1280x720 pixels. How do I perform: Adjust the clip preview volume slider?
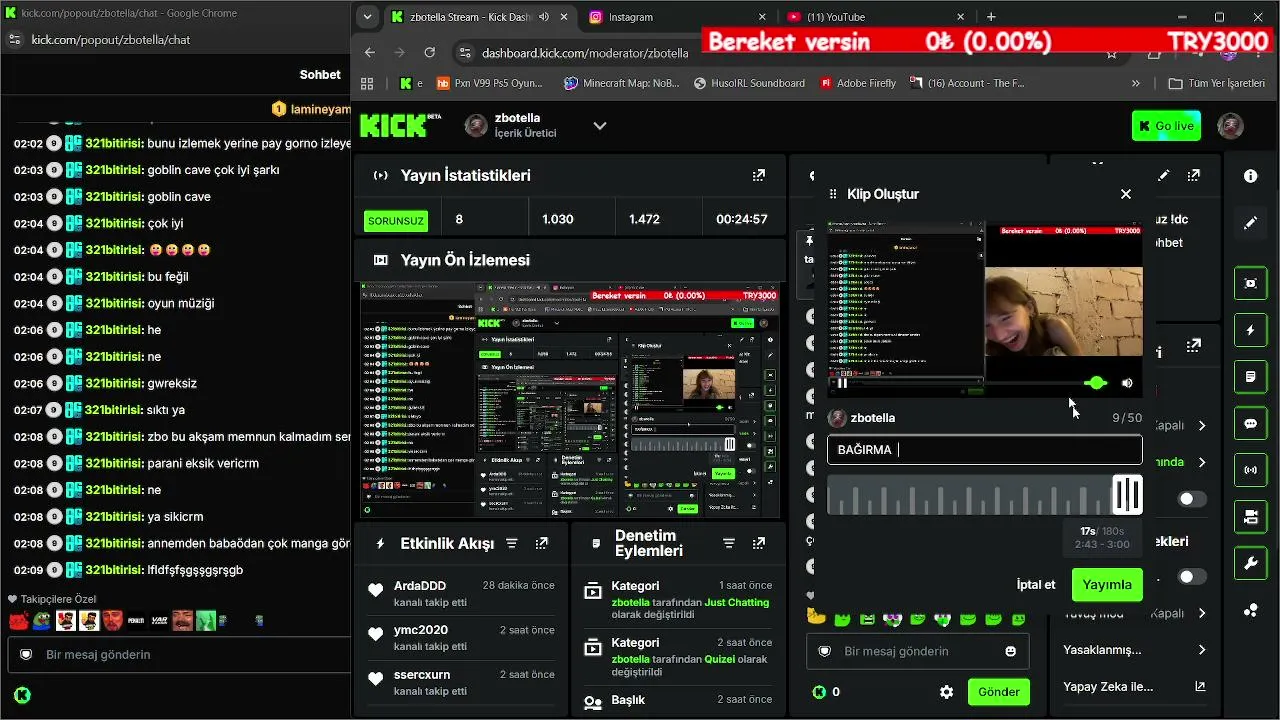point(1096,383)
